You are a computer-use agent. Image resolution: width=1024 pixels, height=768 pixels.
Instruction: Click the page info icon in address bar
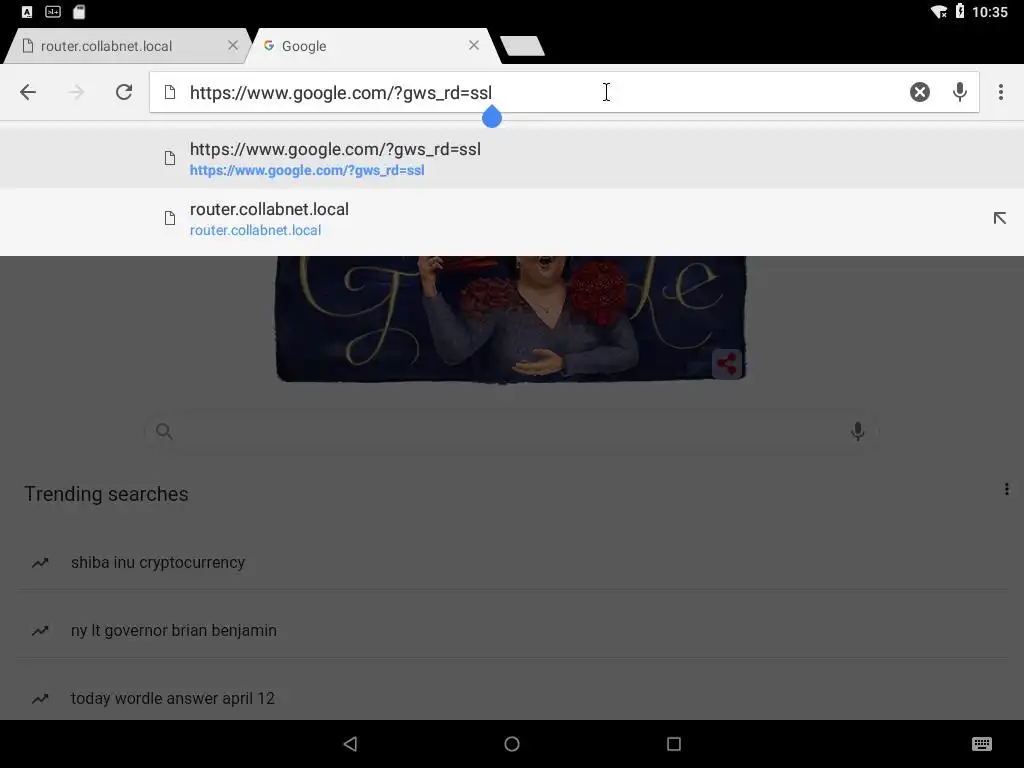pyautogui.click(x=170, y=92)
